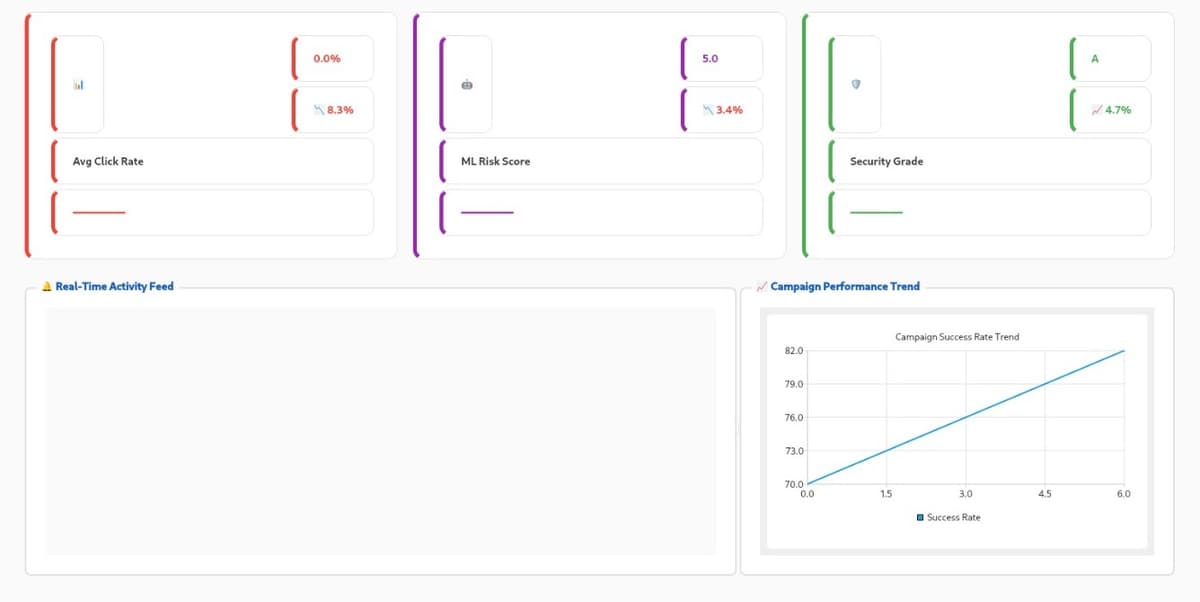Click the rising trend icon beside 4.7%
1200x602 pixels.
tap(1097, 108)
